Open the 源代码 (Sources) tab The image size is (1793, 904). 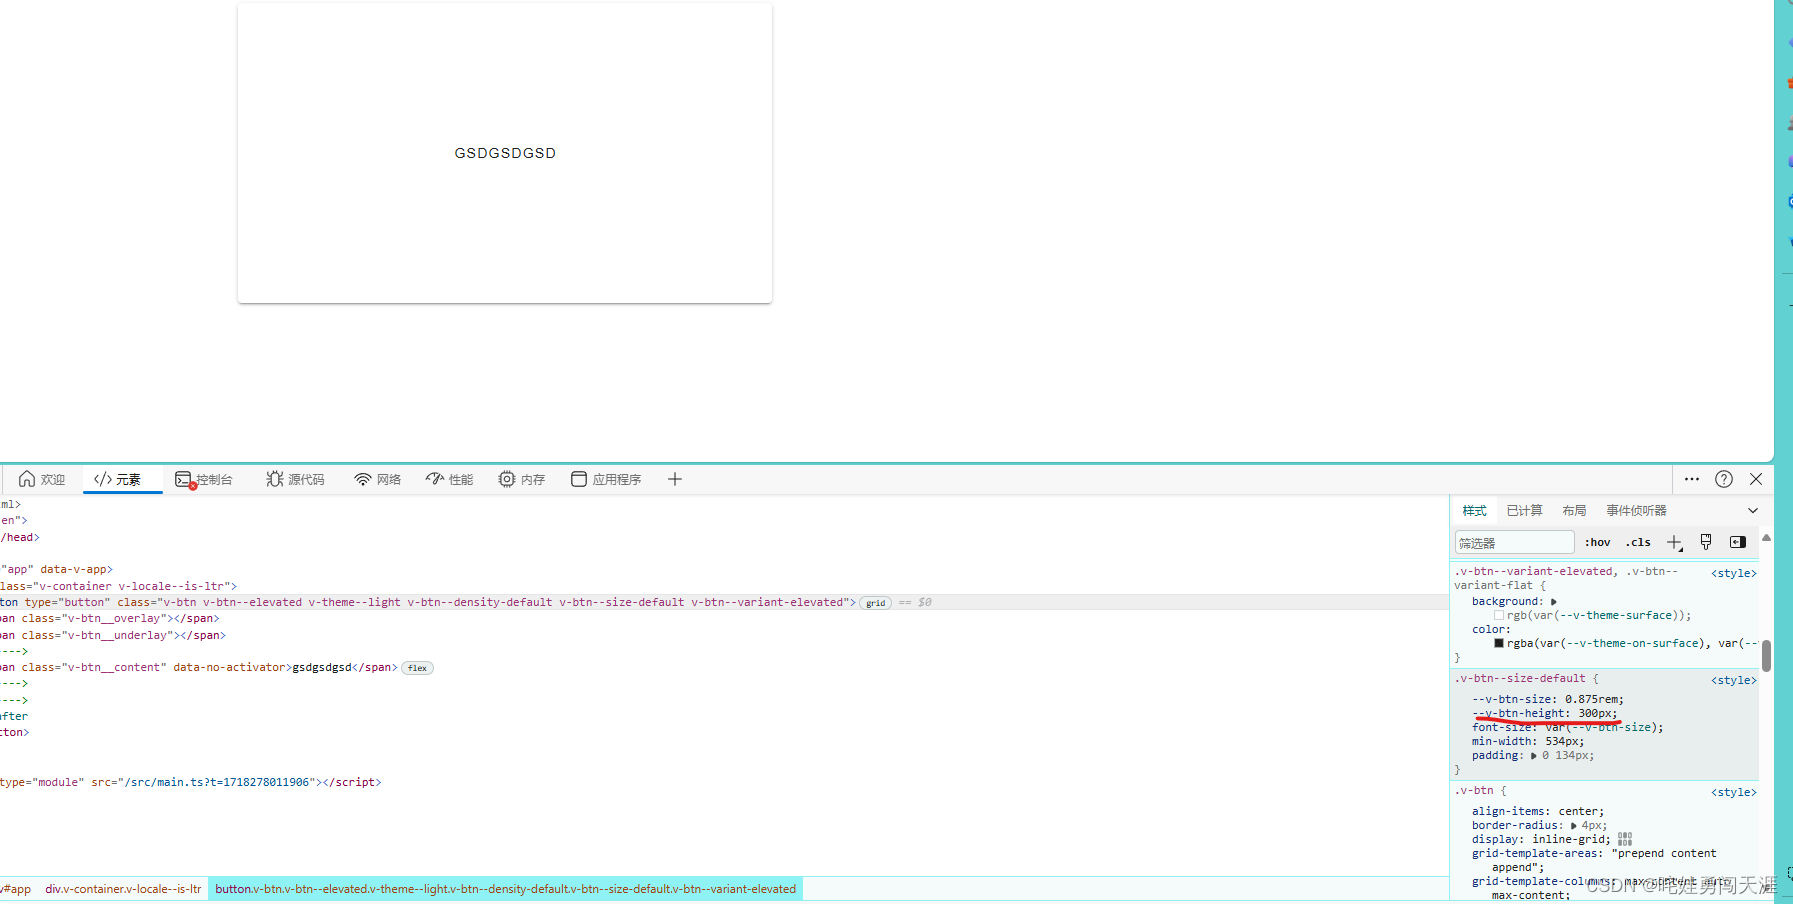coord(296,479)
